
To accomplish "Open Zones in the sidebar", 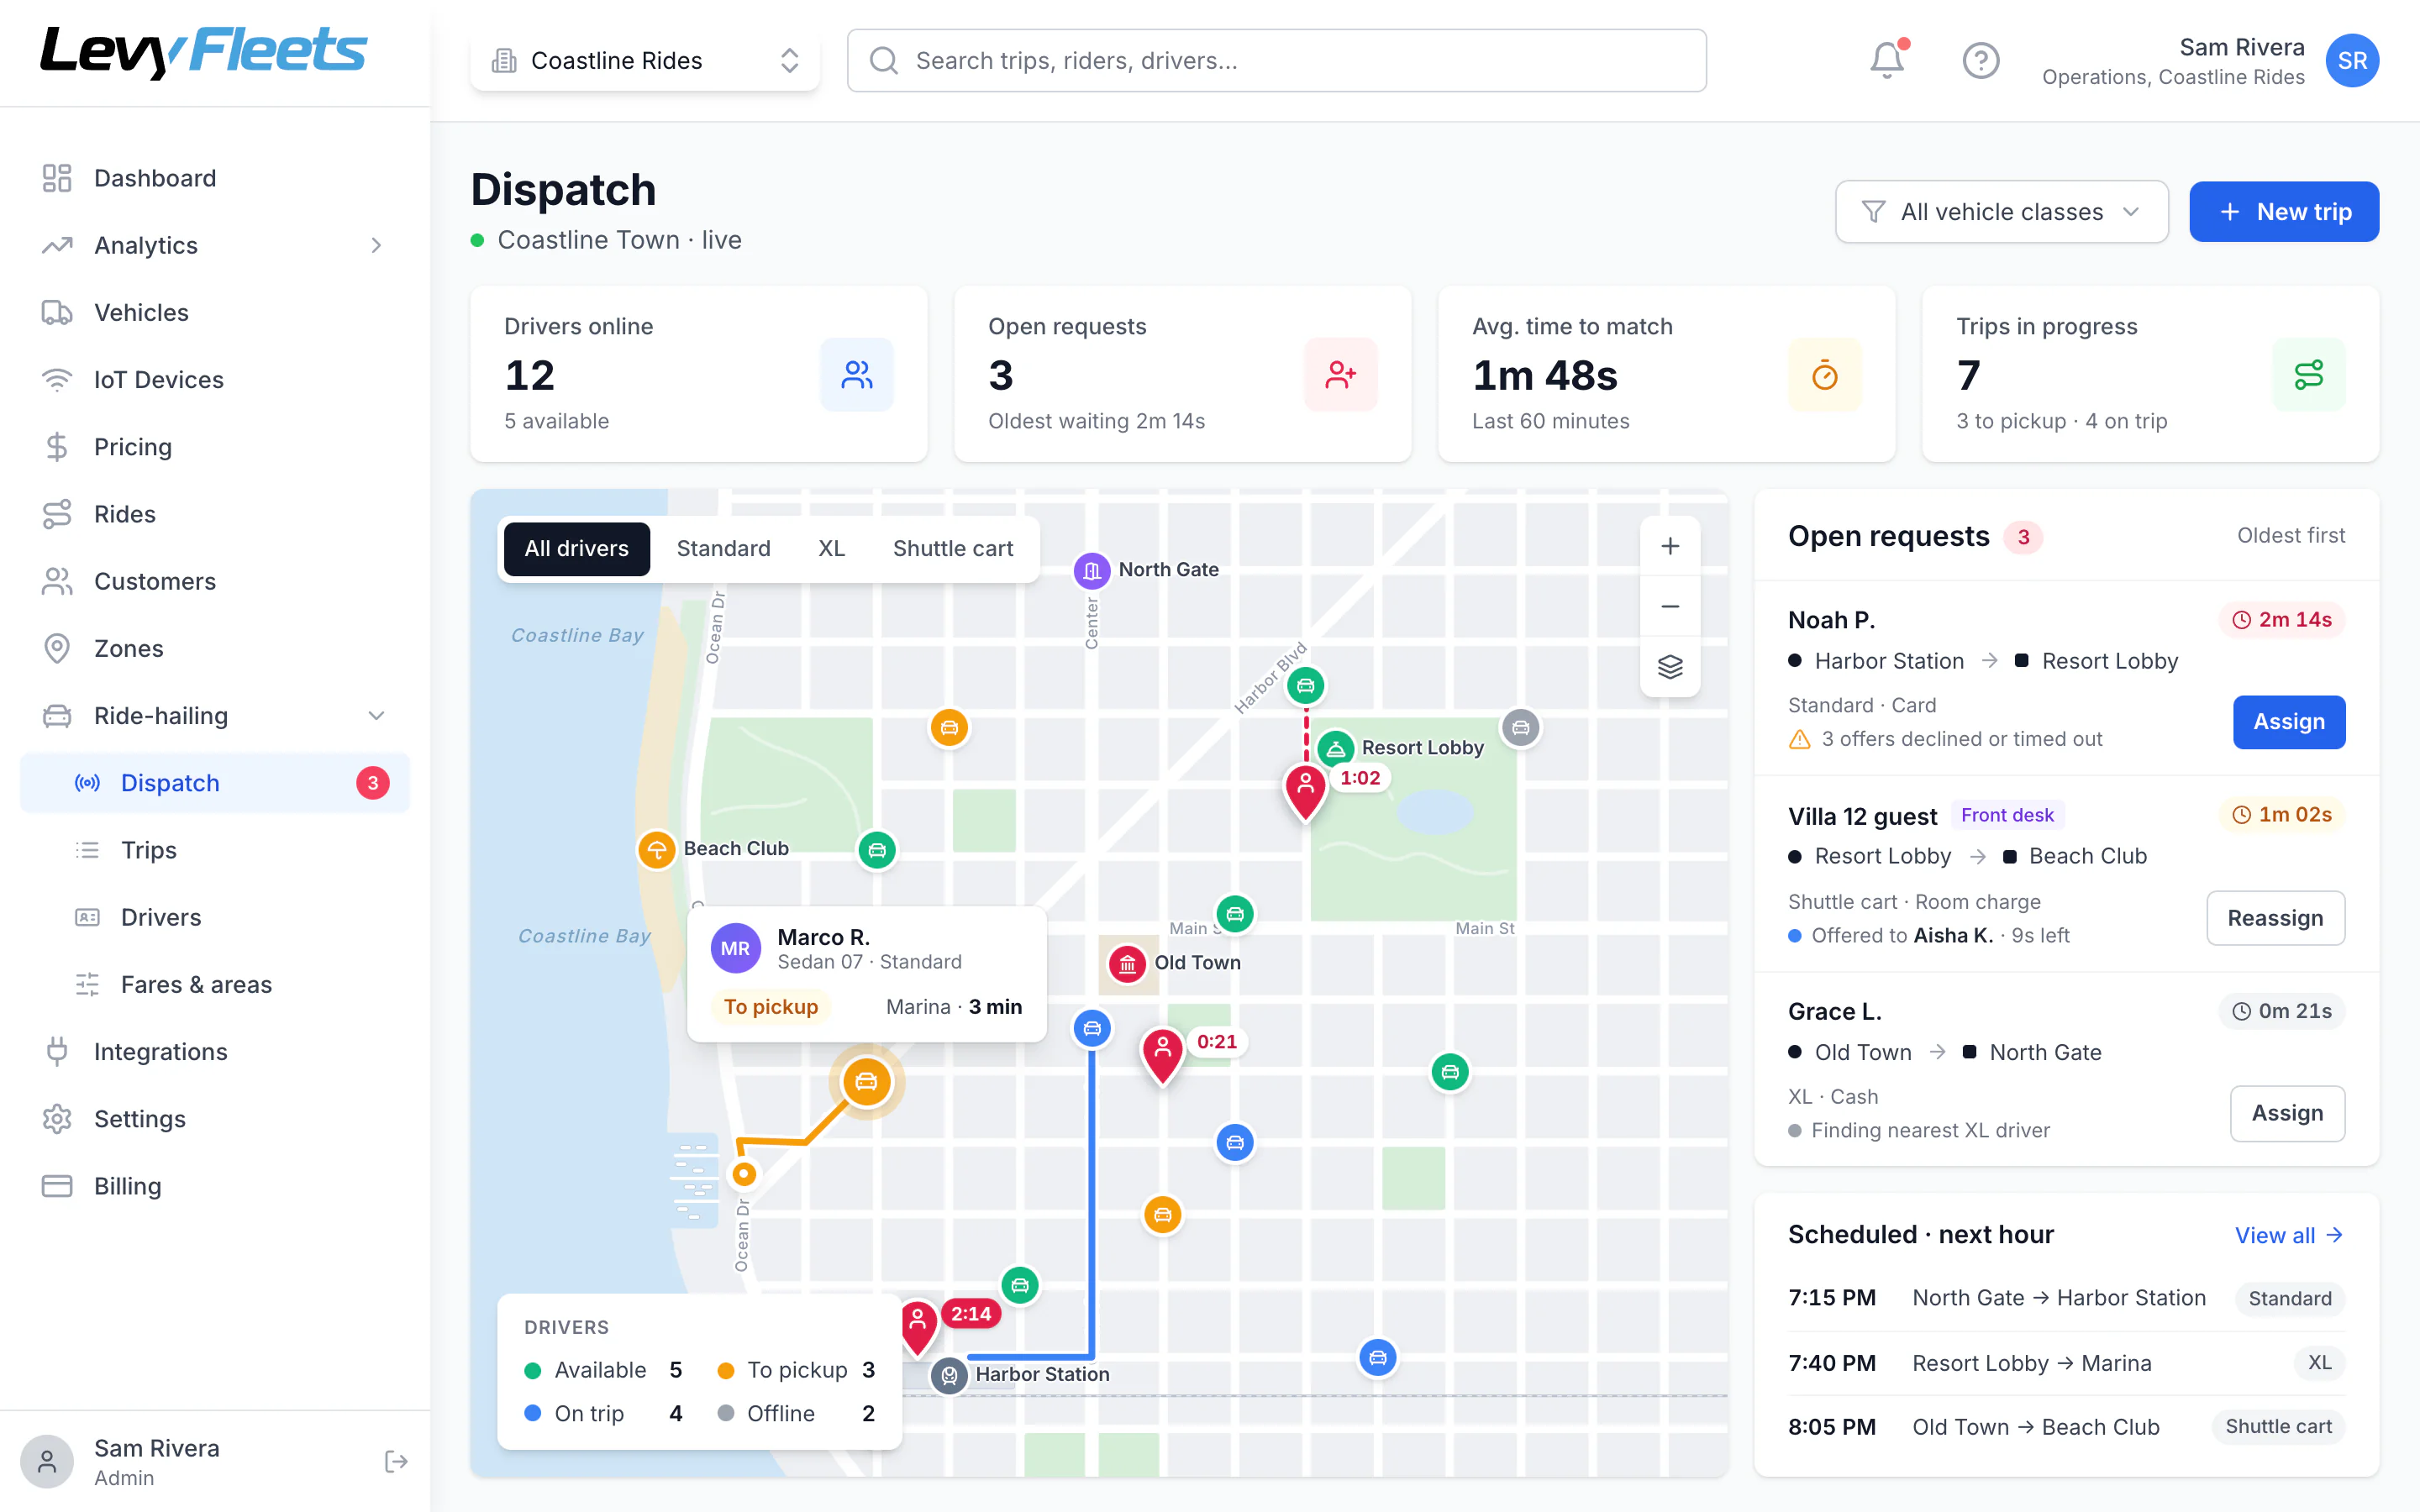I will [215, 648].
